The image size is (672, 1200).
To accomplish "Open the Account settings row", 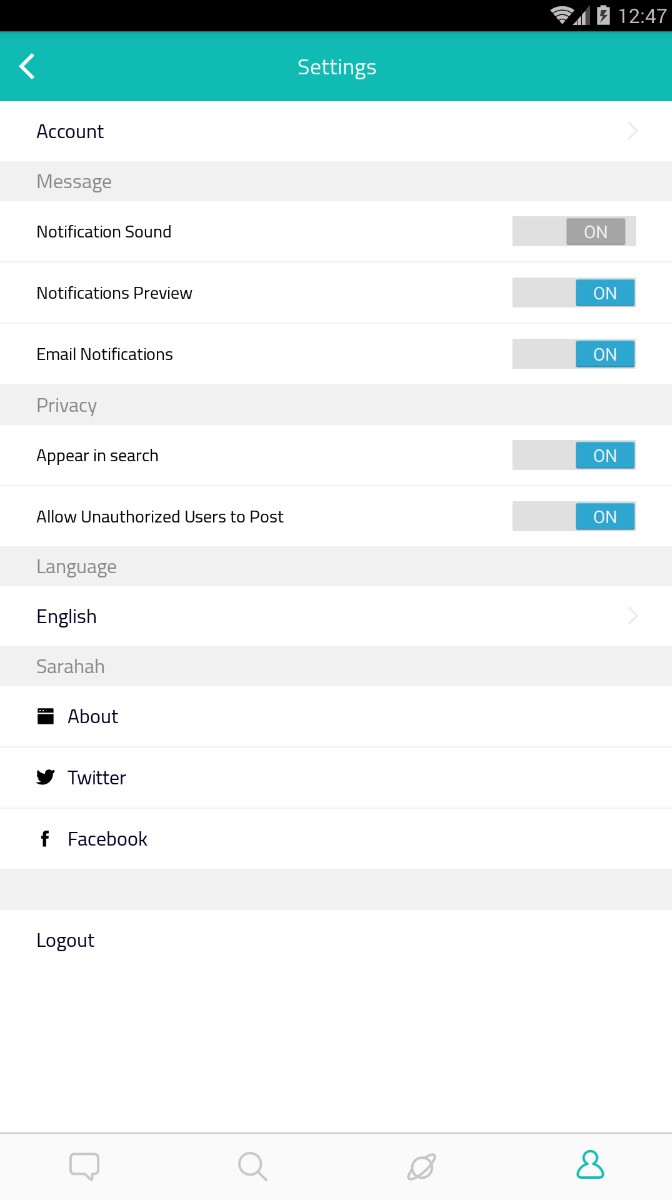I will (x=336, y=131).
